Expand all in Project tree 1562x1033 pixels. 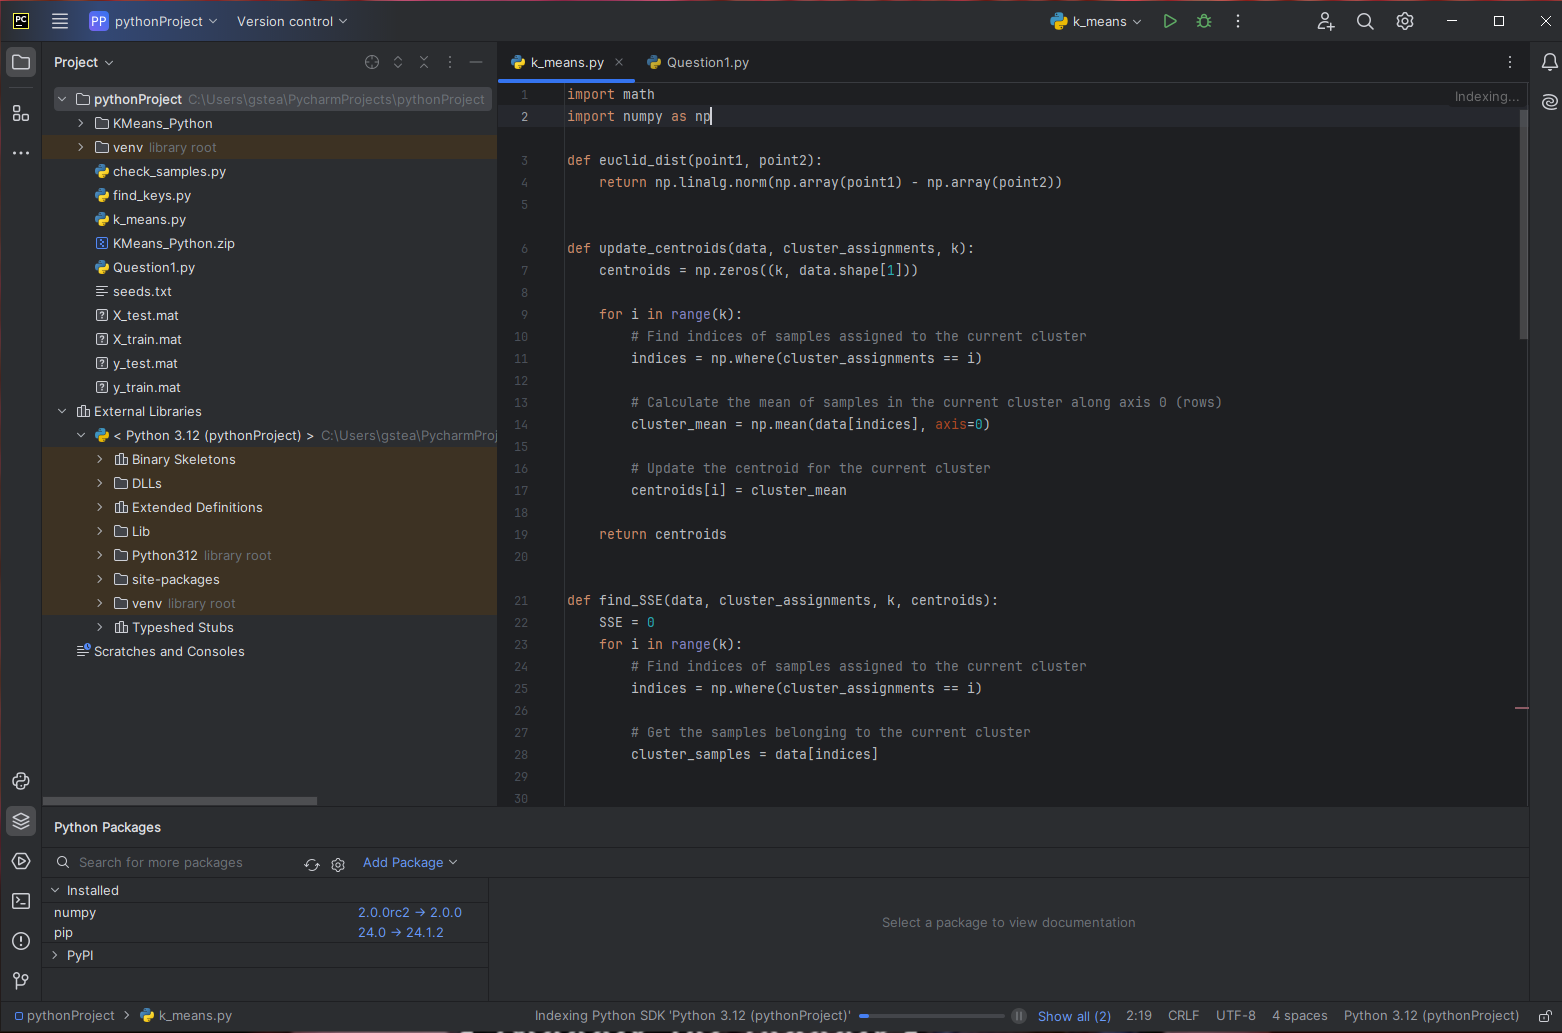tap(398, 62)
